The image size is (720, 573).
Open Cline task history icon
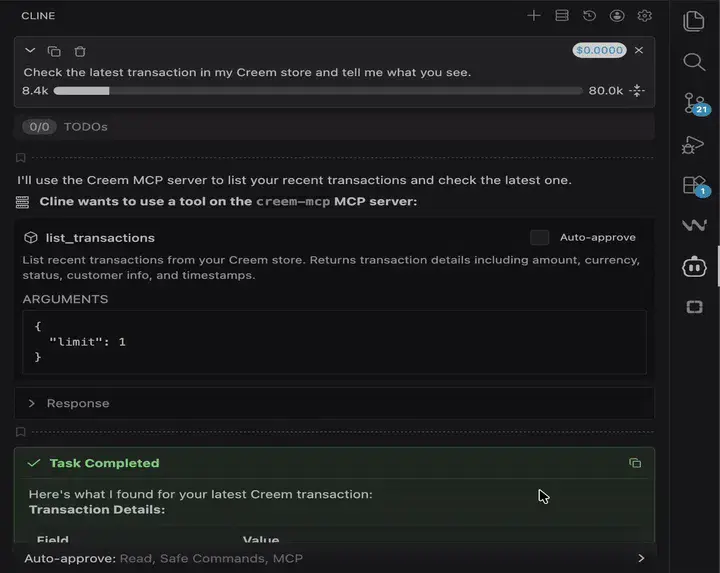(x=589, y=16)
